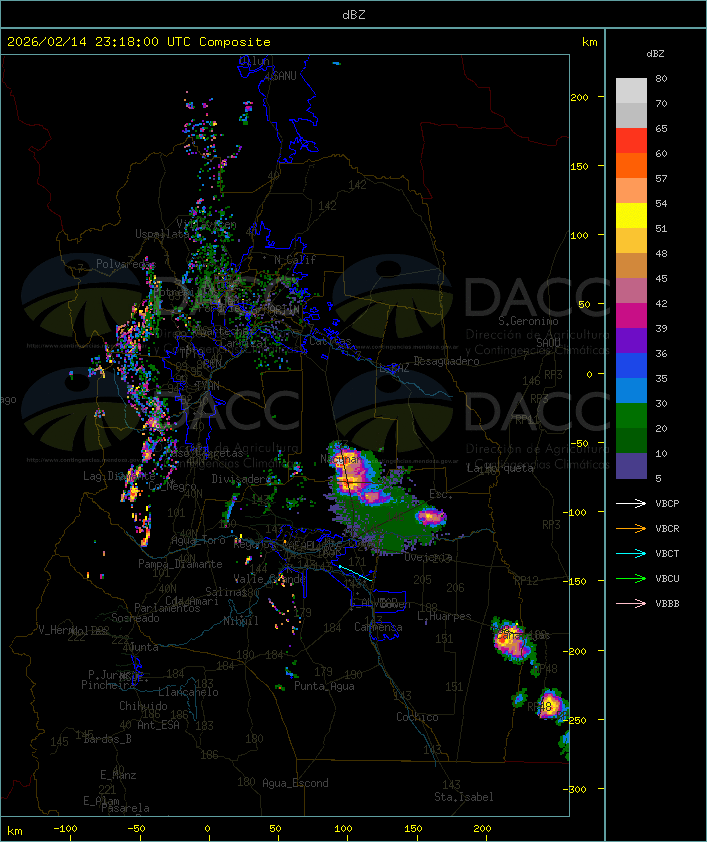Click the S.Geronimo place label
707x842 pixels.
point(528,321)
